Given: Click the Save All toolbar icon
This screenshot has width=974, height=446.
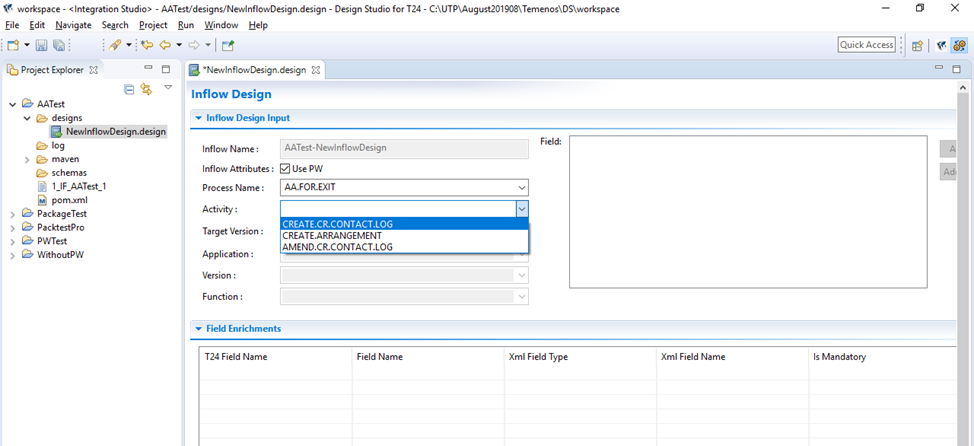Looking at the screenshot, I should (x=59, y=45).
